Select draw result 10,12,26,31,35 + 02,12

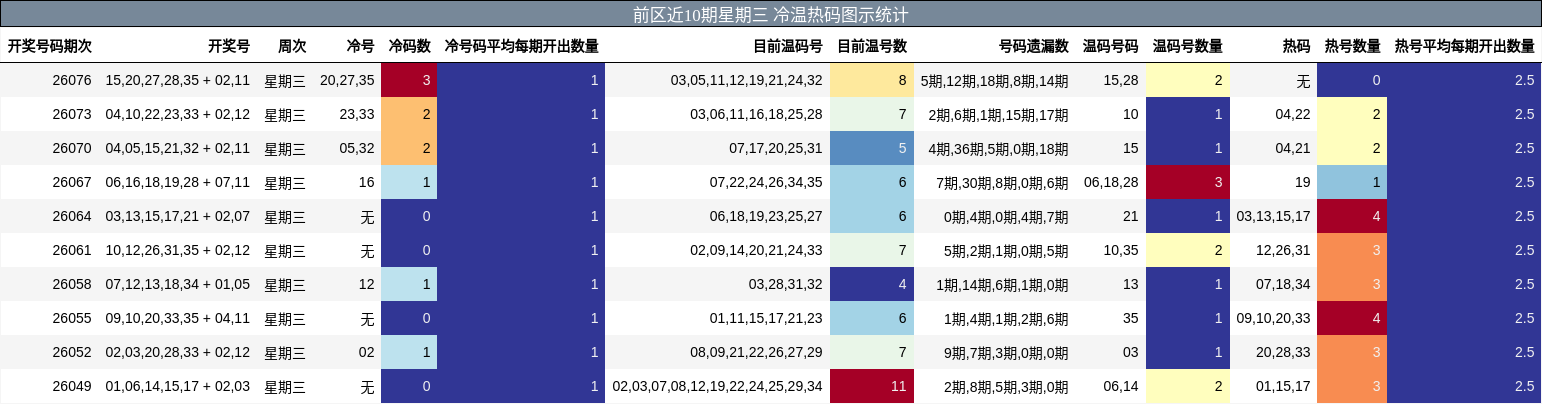(x=178, y=250)
